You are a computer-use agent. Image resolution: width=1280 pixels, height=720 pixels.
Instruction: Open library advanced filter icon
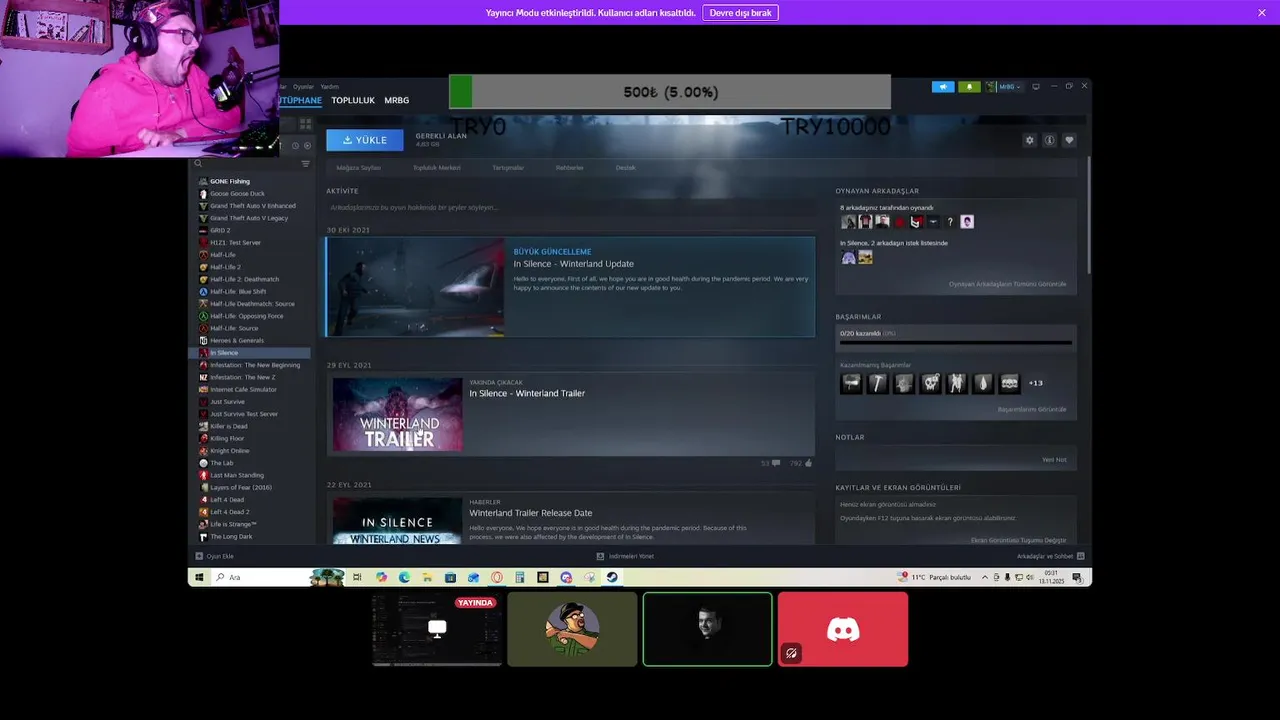306,163
